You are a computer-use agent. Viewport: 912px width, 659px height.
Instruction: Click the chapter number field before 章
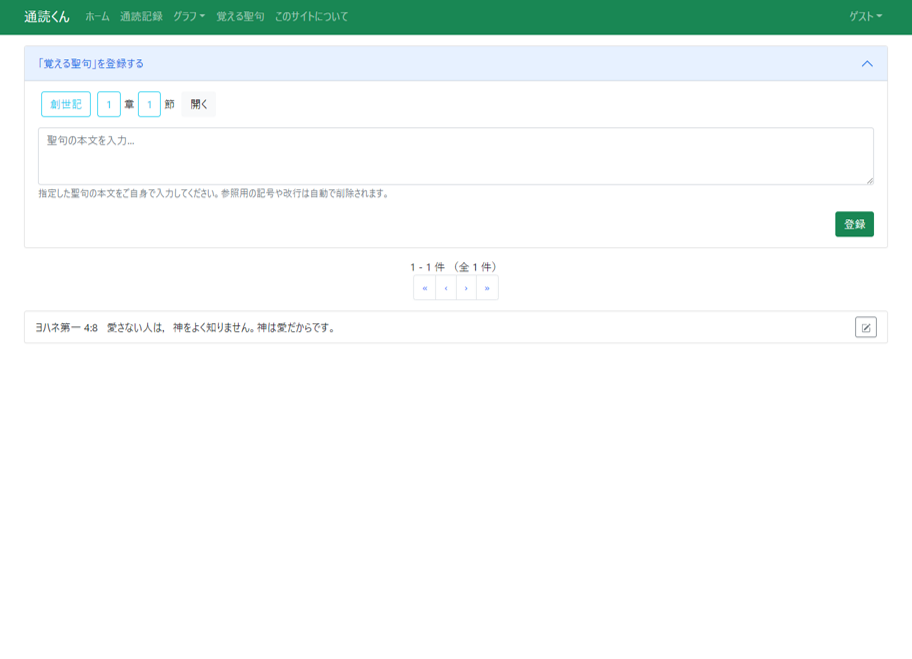[x=109, y=104]
